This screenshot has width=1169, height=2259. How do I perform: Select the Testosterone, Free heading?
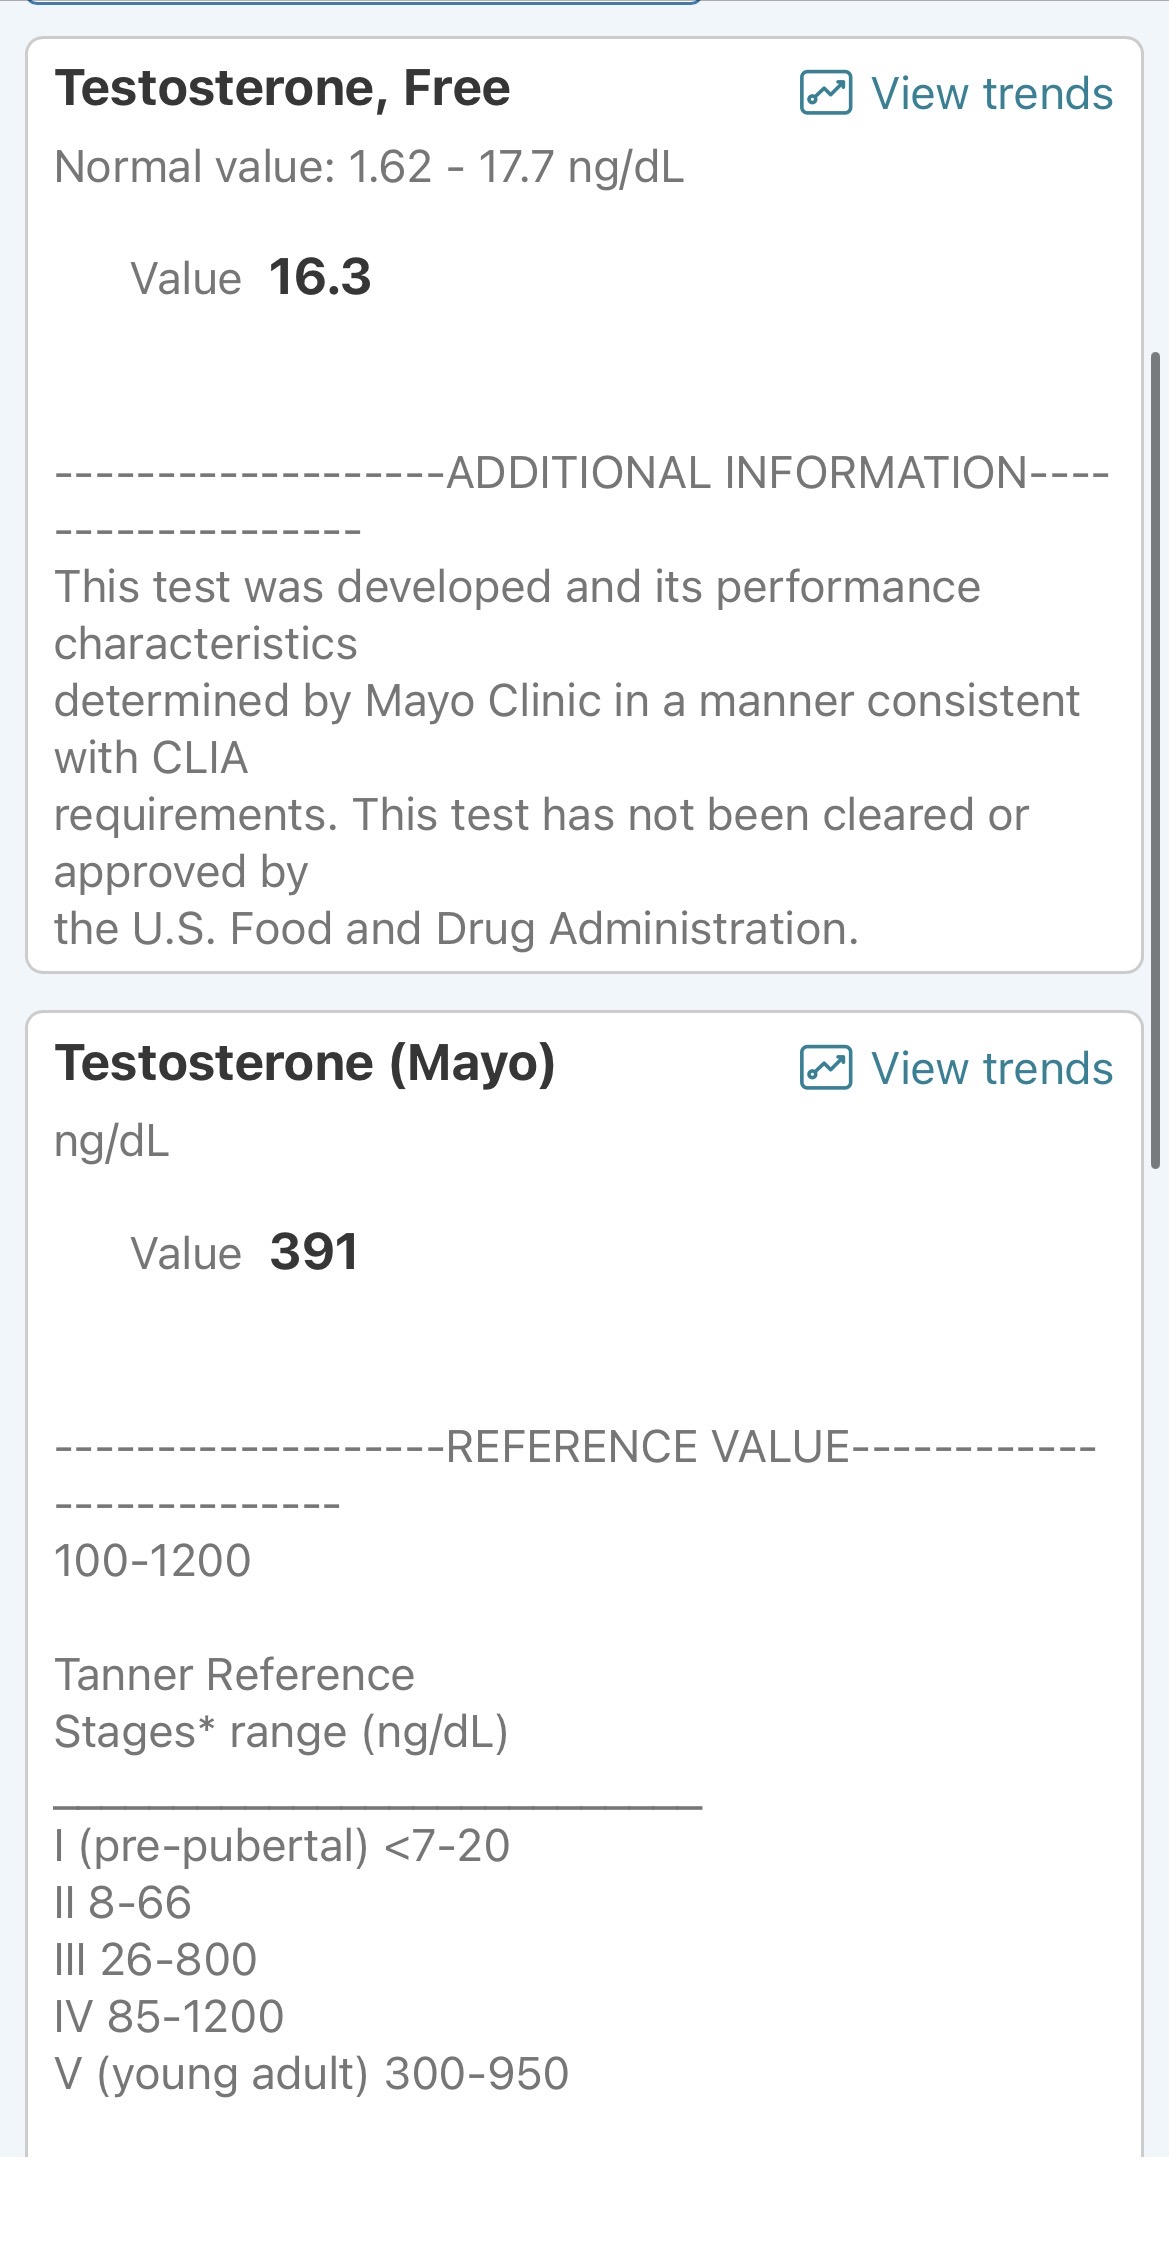click(282, 88)
